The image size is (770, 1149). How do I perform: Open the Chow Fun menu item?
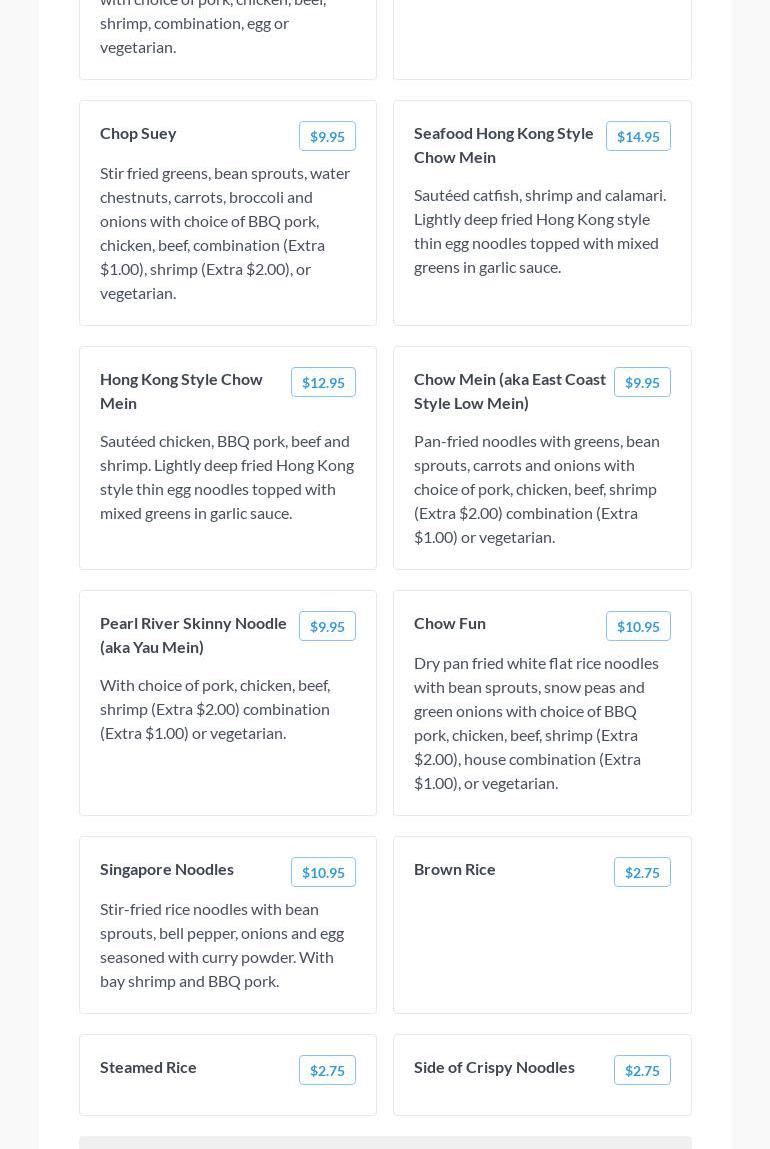point(450,623)
